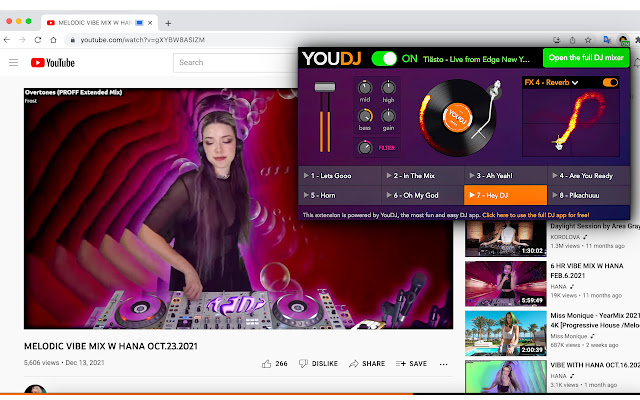Viewport: 640px width, 400px height.
Task: Bookmark this page with star icon
Action: [x=588, y=40]
